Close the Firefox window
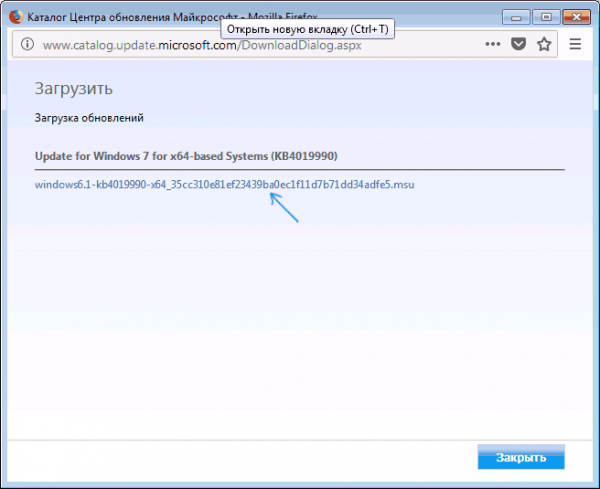This screenshot has width=600, height=489. (576, 18)
